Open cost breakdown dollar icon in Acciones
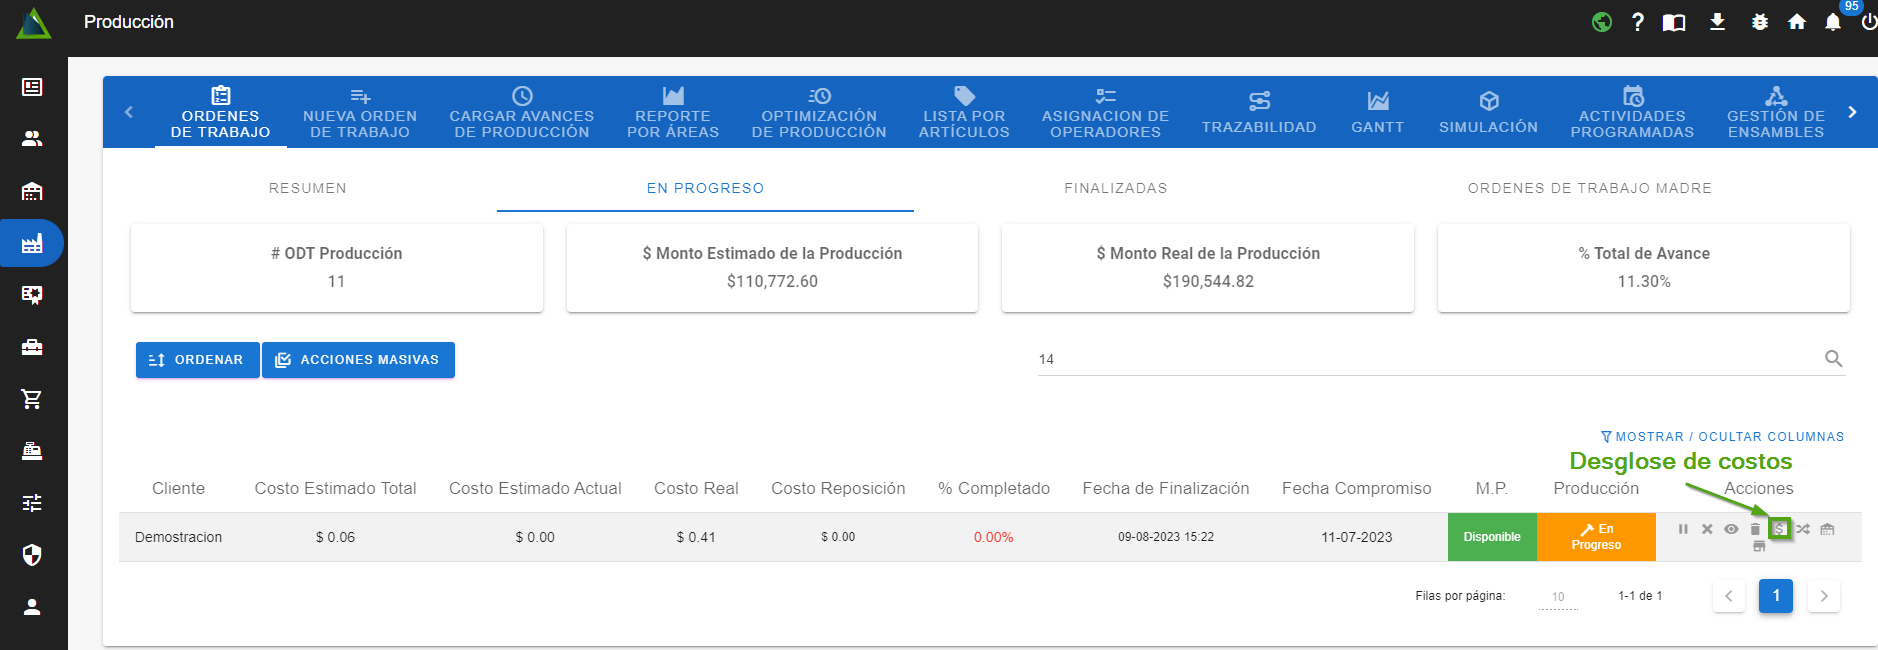 tap(1779, 529)
